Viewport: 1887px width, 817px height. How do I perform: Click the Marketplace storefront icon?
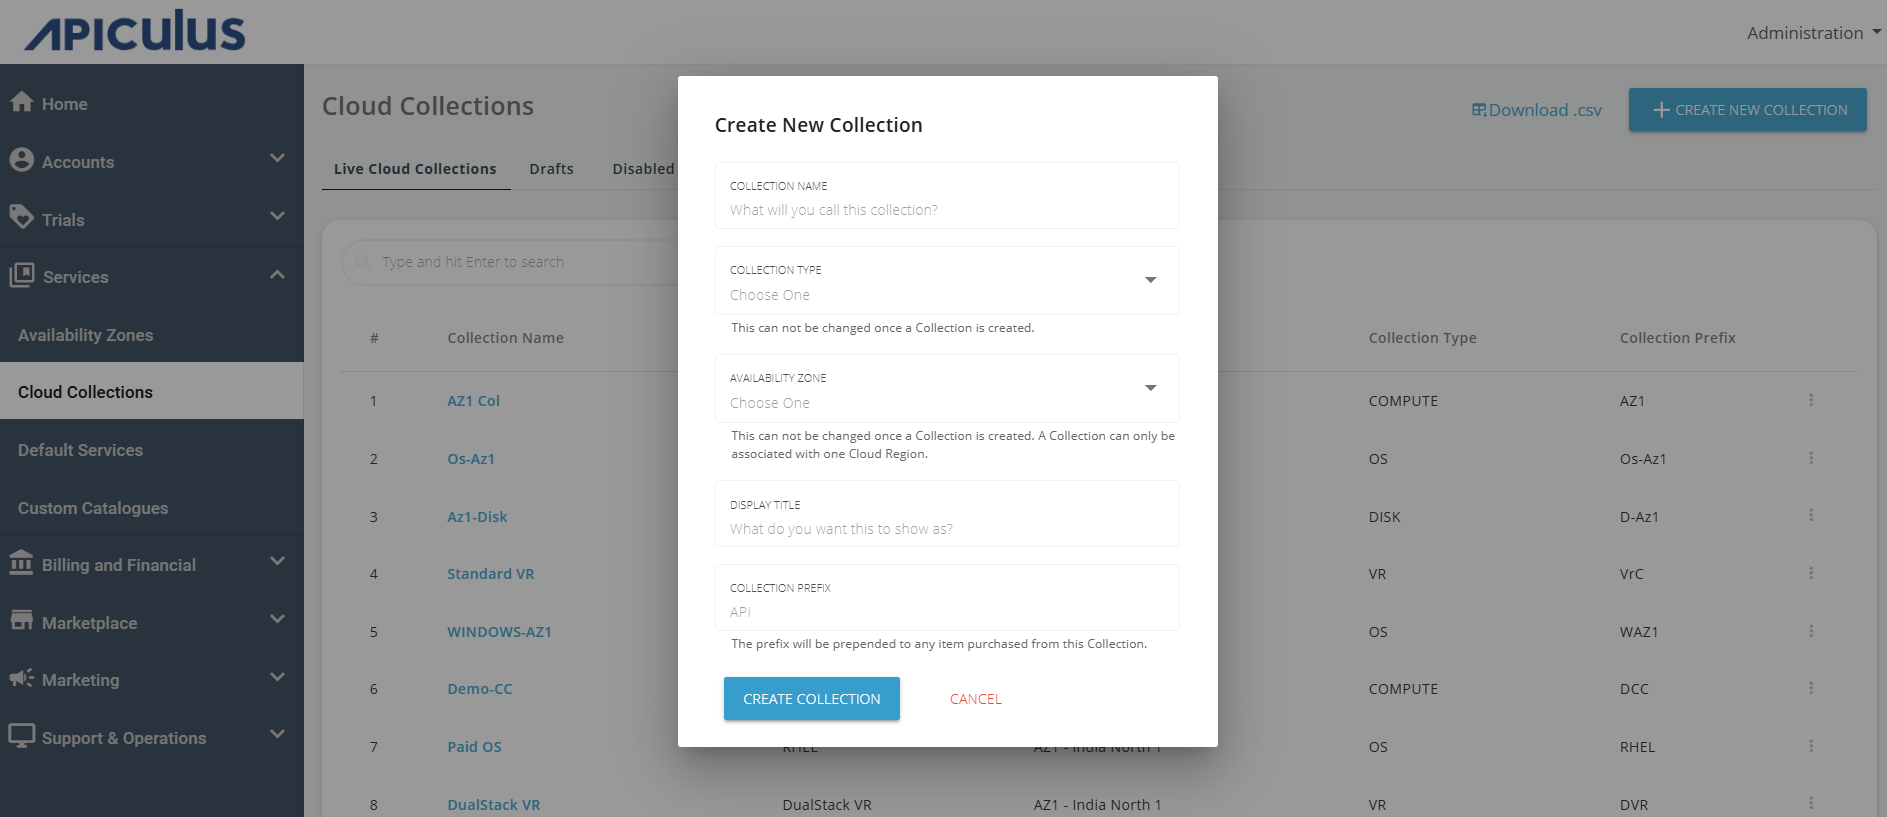coord(21,621)
